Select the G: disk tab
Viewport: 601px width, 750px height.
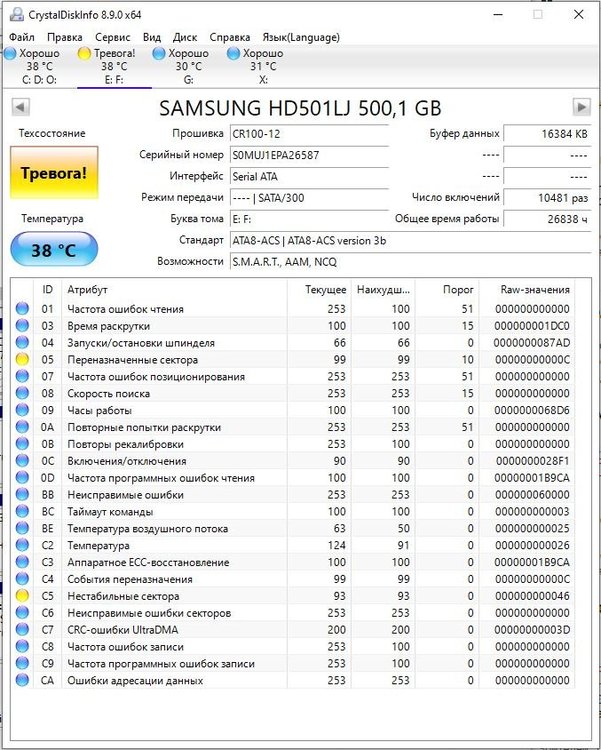click(189, 66)
